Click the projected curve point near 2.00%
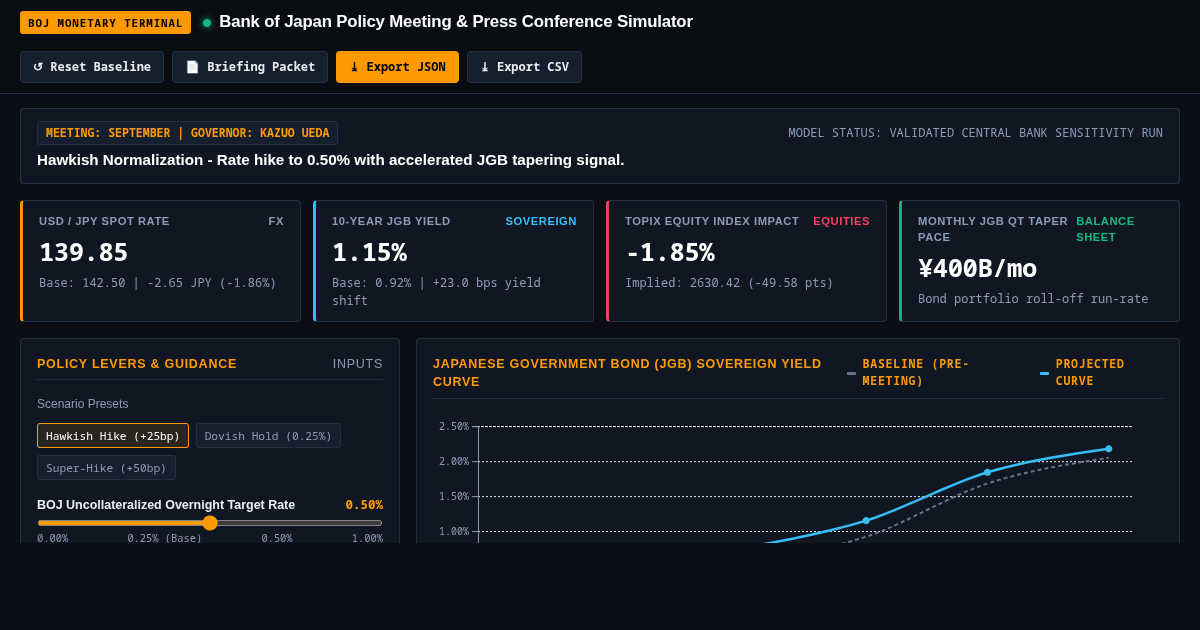 (987, 473)
